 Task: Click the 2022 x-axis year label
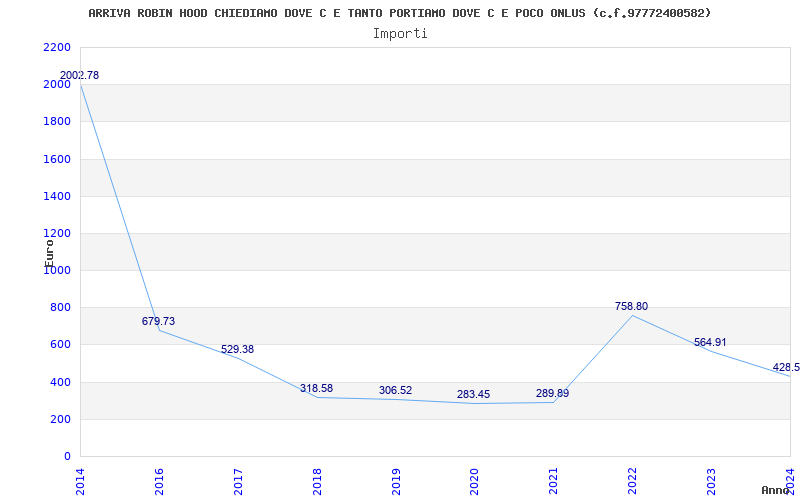[633, 481]
